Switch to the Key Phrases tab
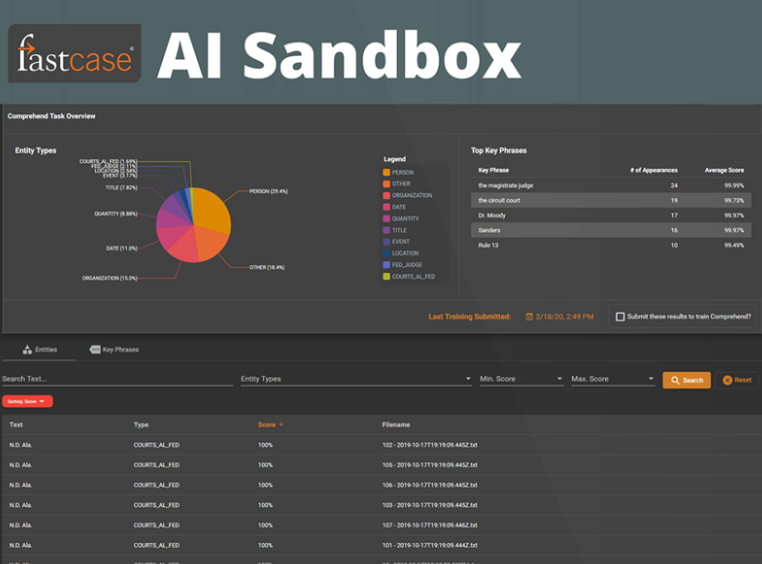The height and width of the screenshot is (564, 762). (114, 350)
